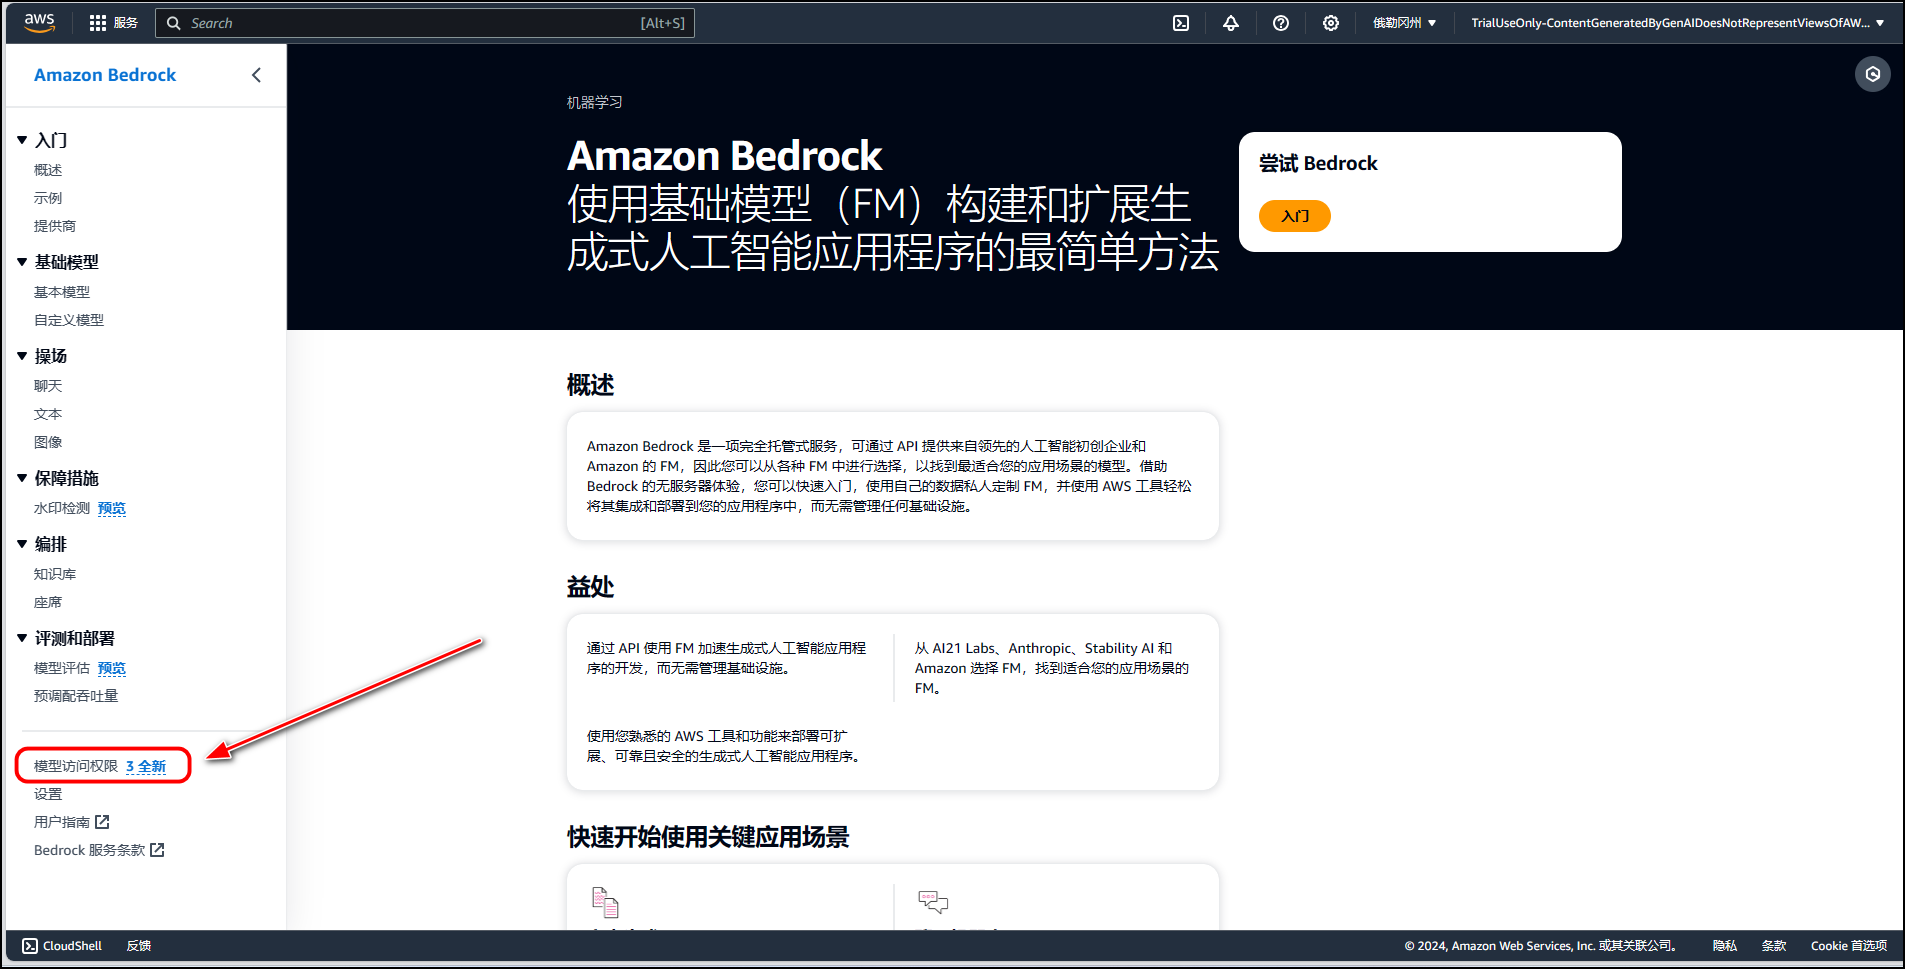Click external link icon beside Bedrock 服务条款
Viewport: 1905px width, 969px height.
pos(157,850)
